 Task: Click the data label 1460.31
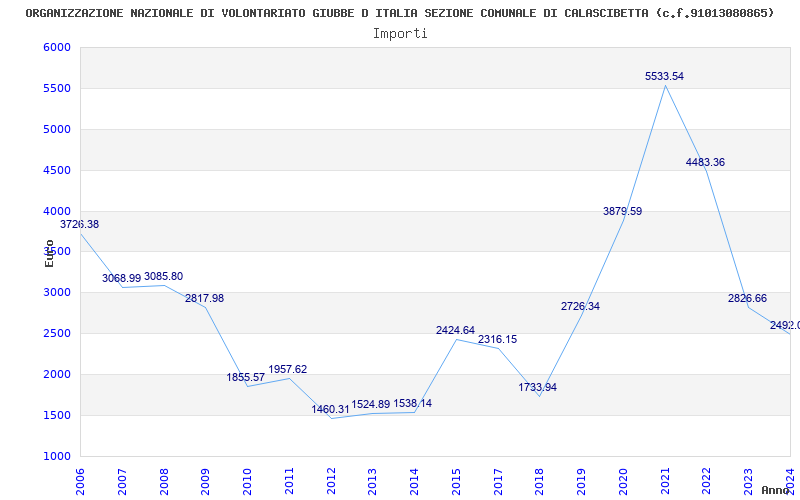[x=331, y=410]
